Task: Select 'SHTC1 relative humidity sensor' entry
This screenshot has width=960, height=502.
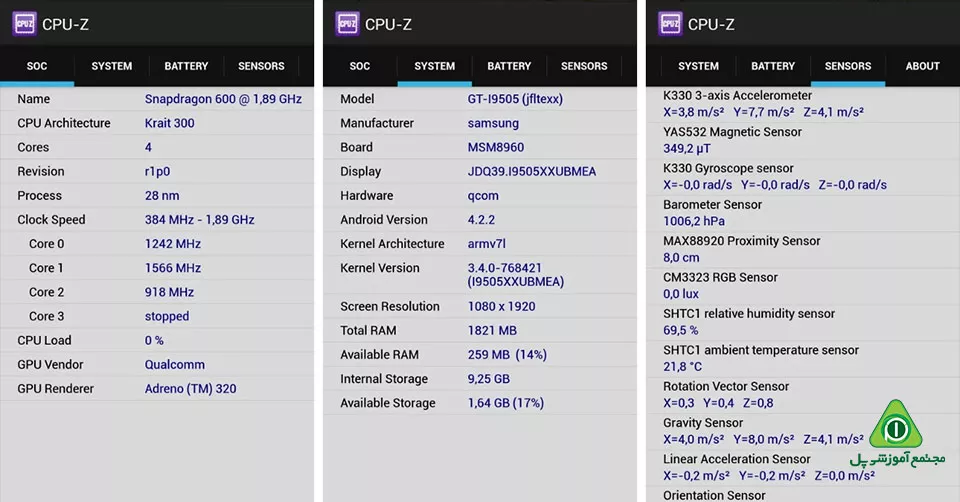Action: (x=749, y=314)
